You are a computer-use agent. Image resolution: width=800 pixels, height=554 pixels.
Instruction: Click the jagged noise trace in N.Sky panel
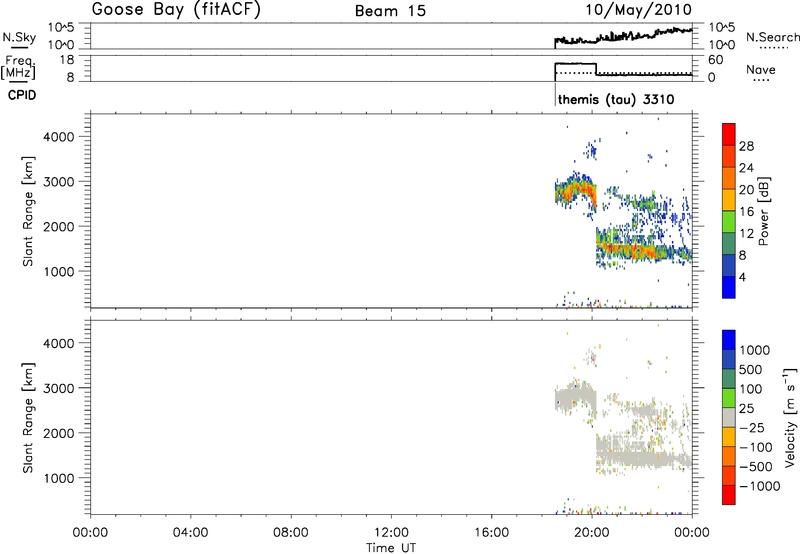[623, 37]
